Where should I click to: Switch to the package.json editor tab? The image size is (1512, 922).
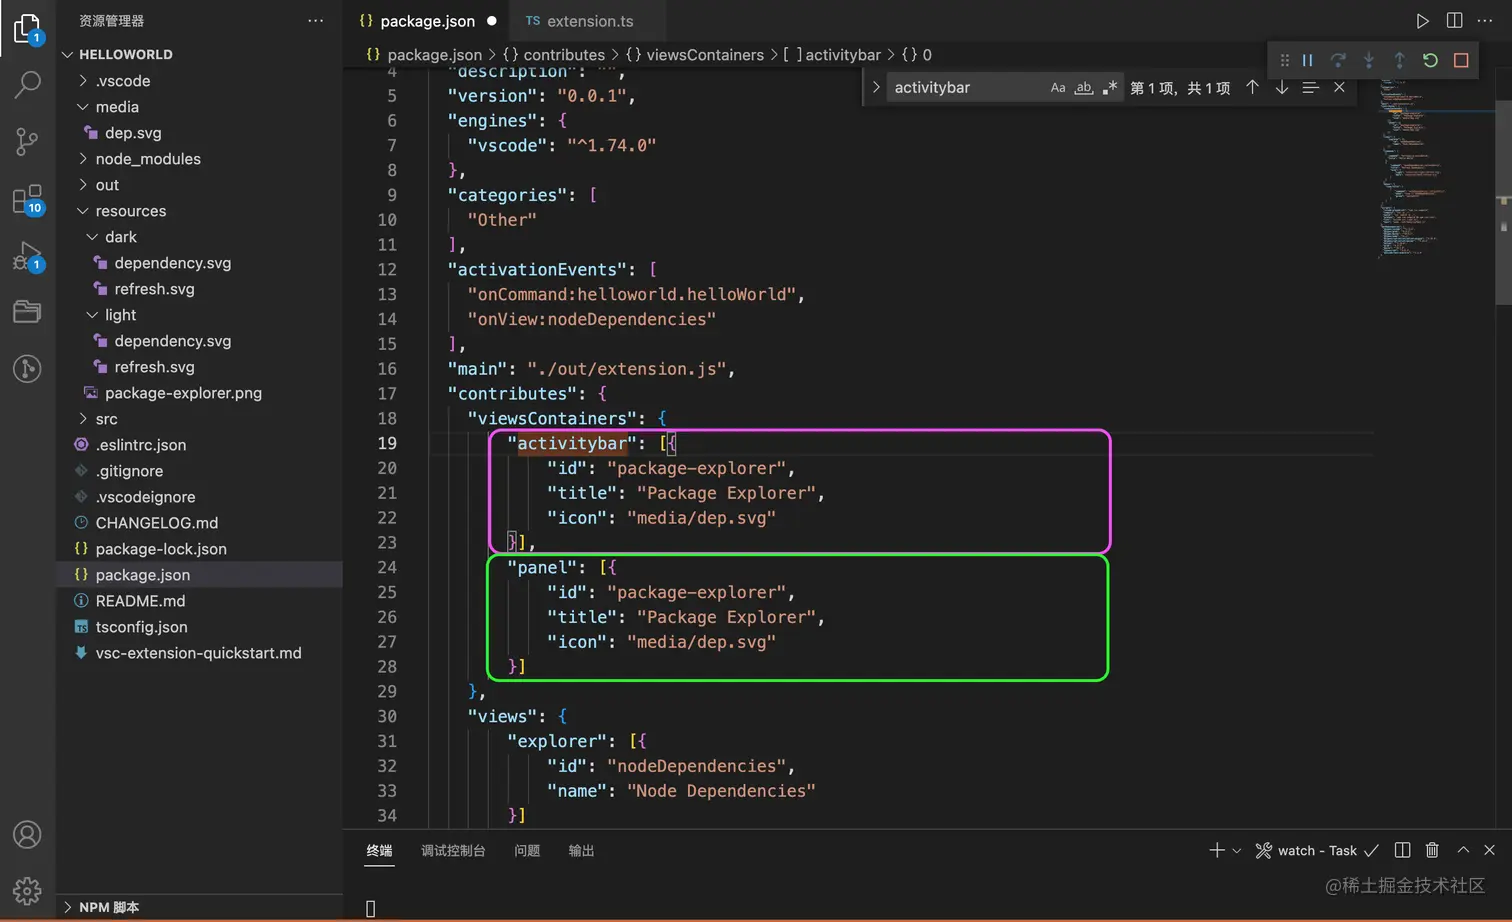[428, 21]
